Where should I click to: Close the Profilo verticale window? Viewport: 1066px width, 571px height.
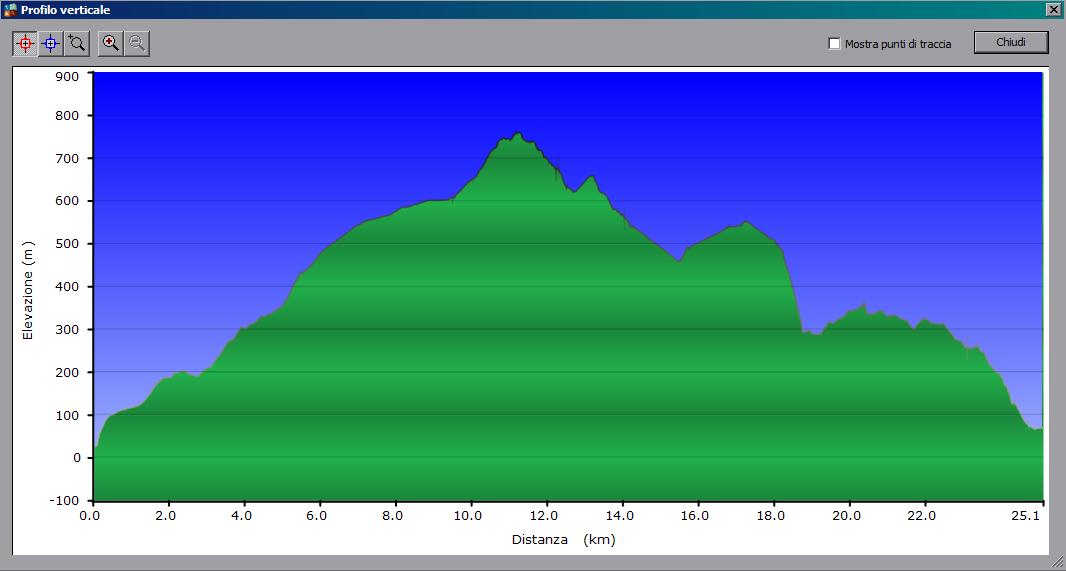pos(1053,10)
